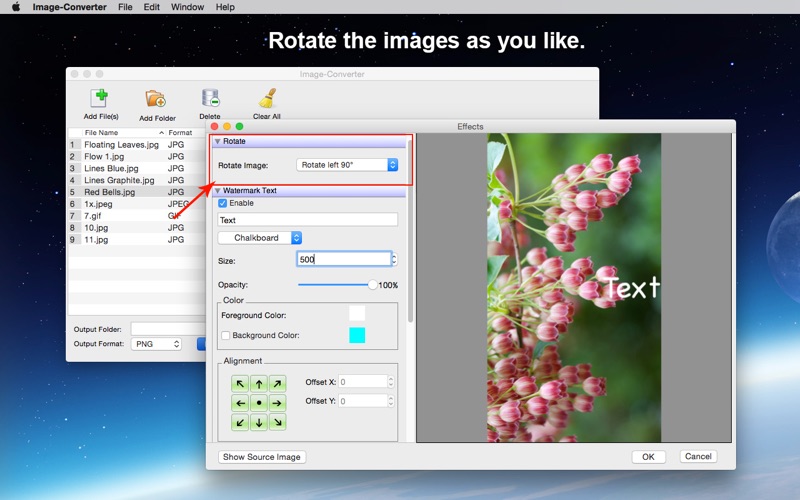Click the cyan Background Color swatch
The height and width of the screenshot is (500, 800).
[357, 335]
